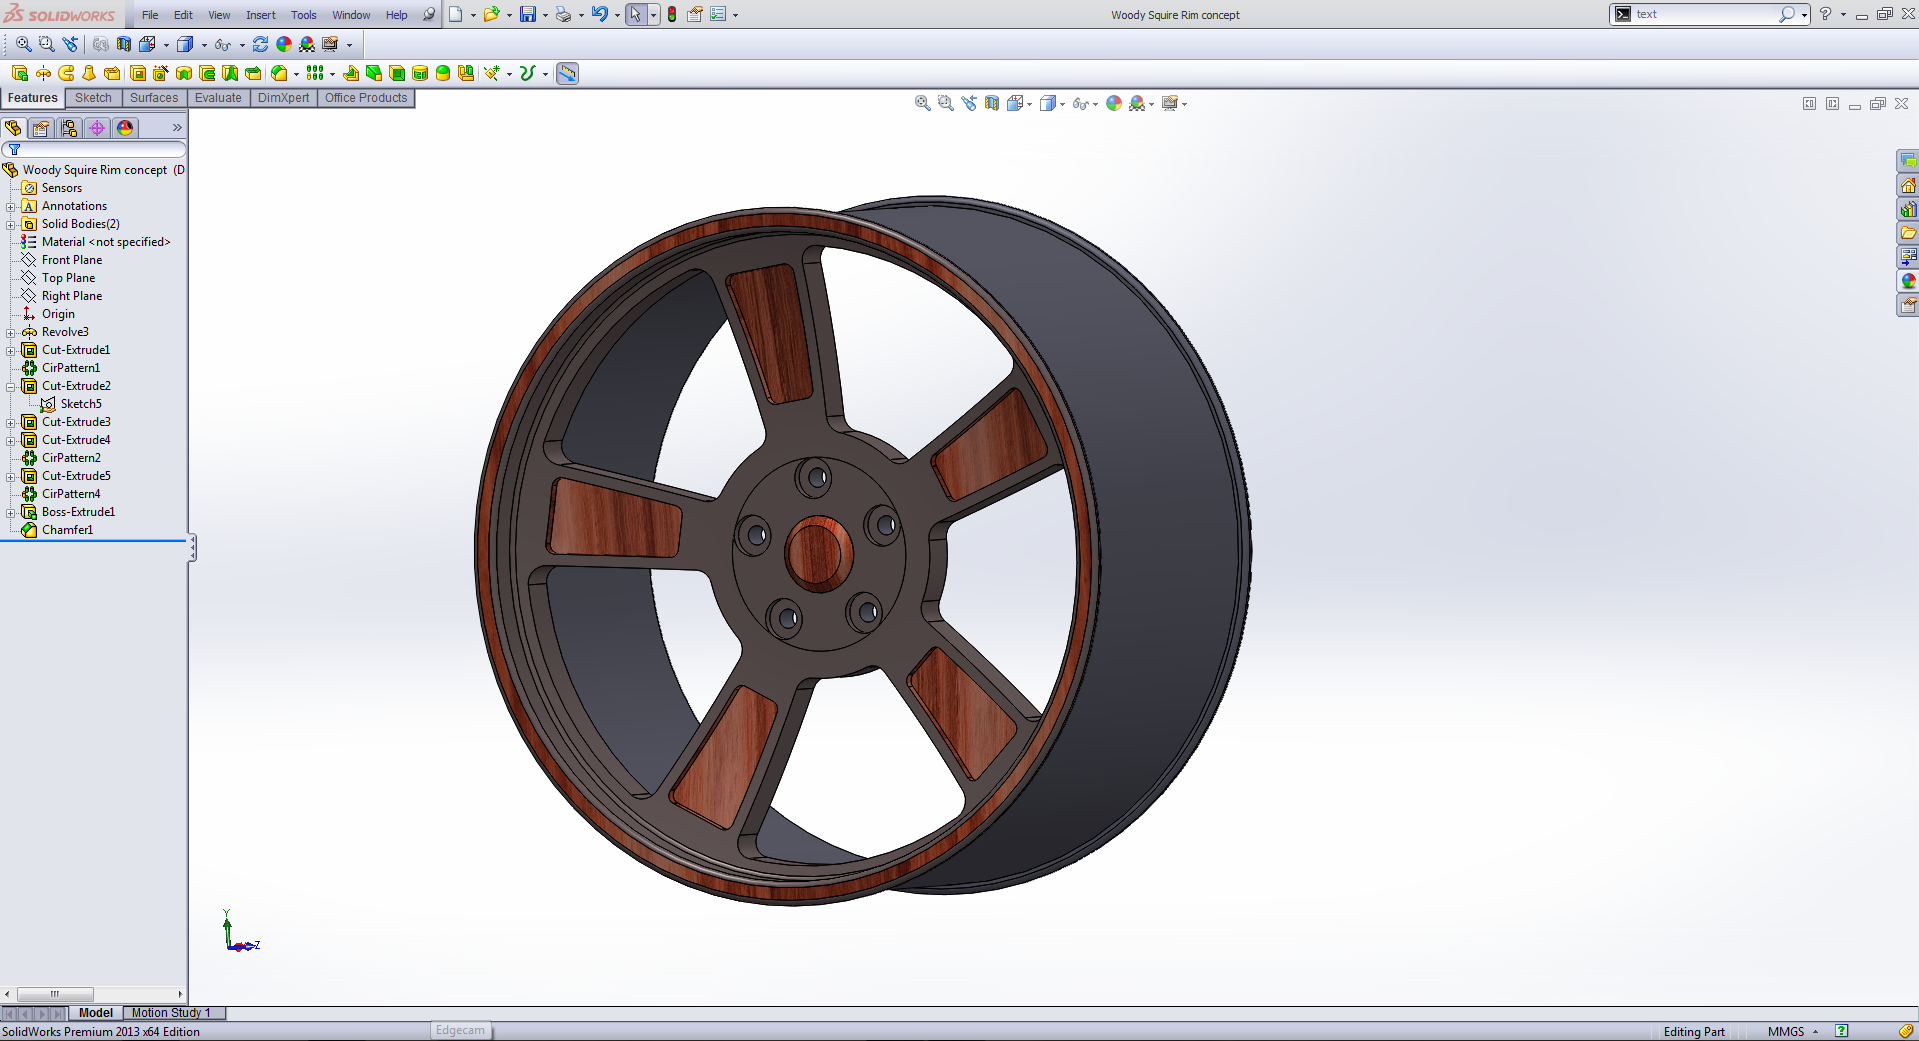This screenshot has width=1919, height=1041.
Task: Click Zoom to Area in the View toolbar
Action: click(47, 44)
